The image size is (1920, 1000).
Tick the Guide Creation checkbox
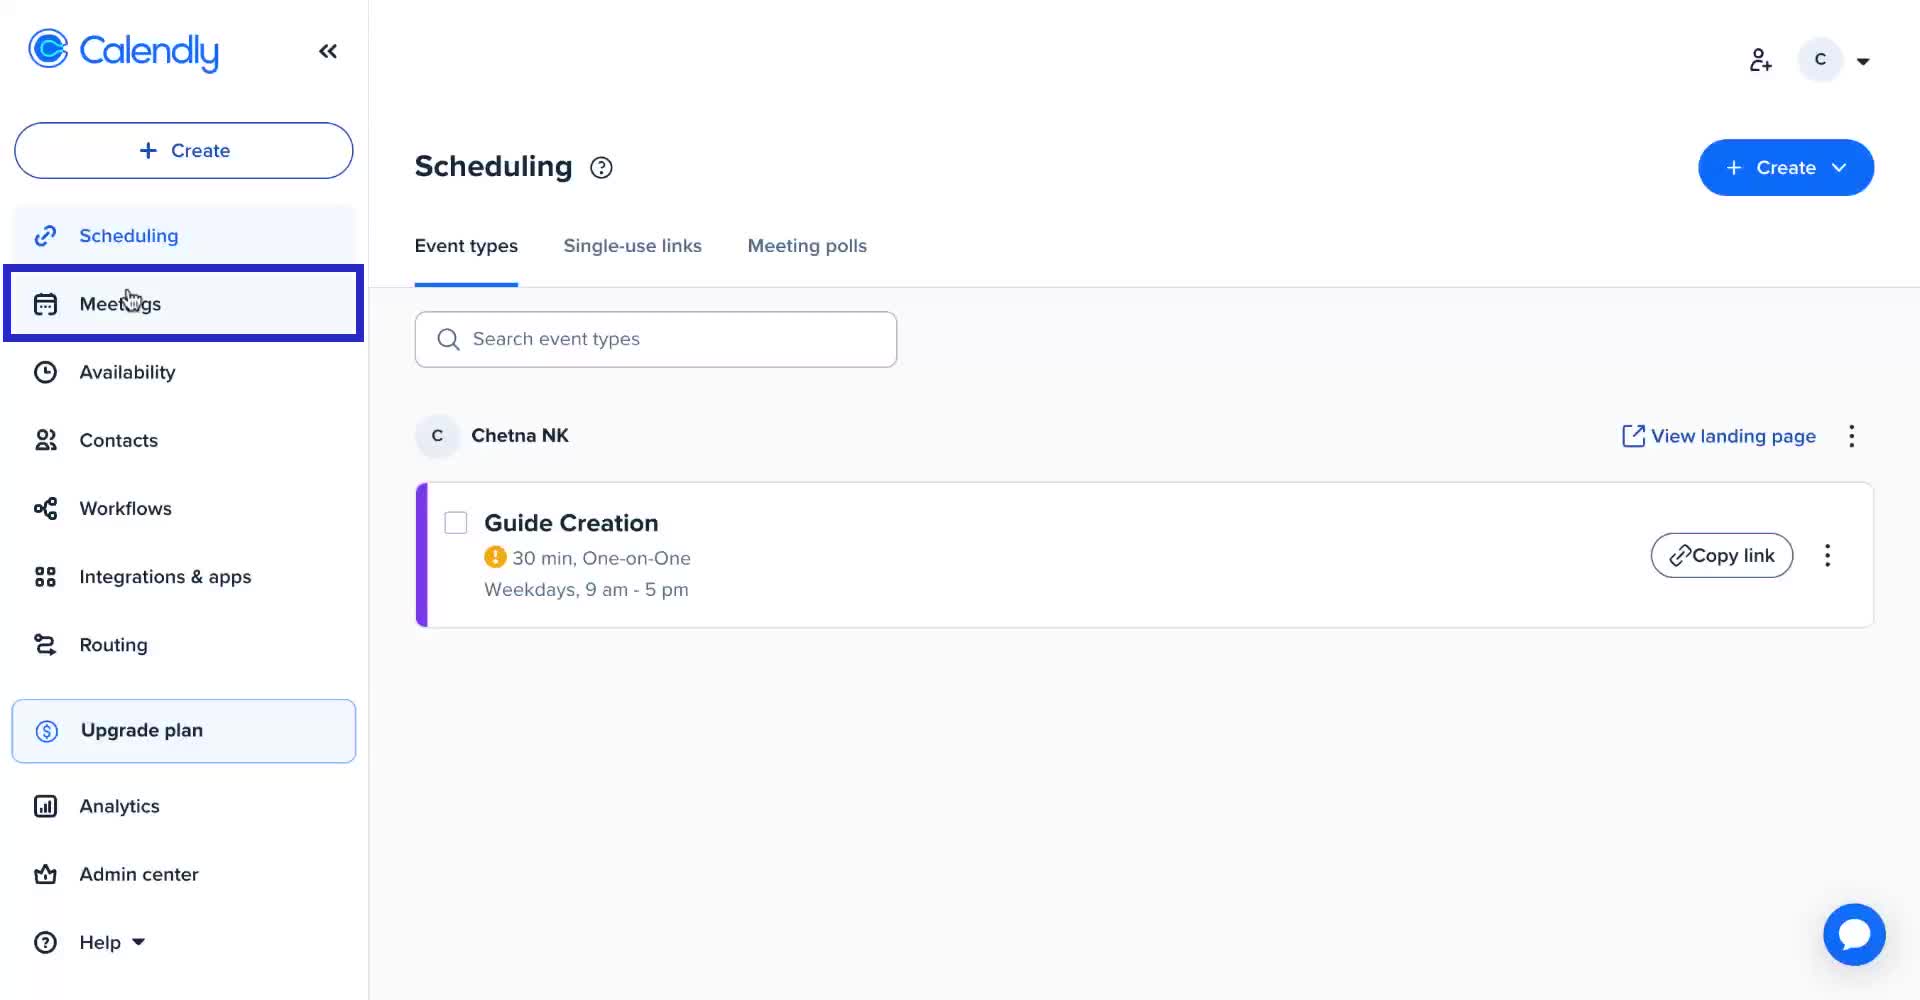click(x=456, y=523)
